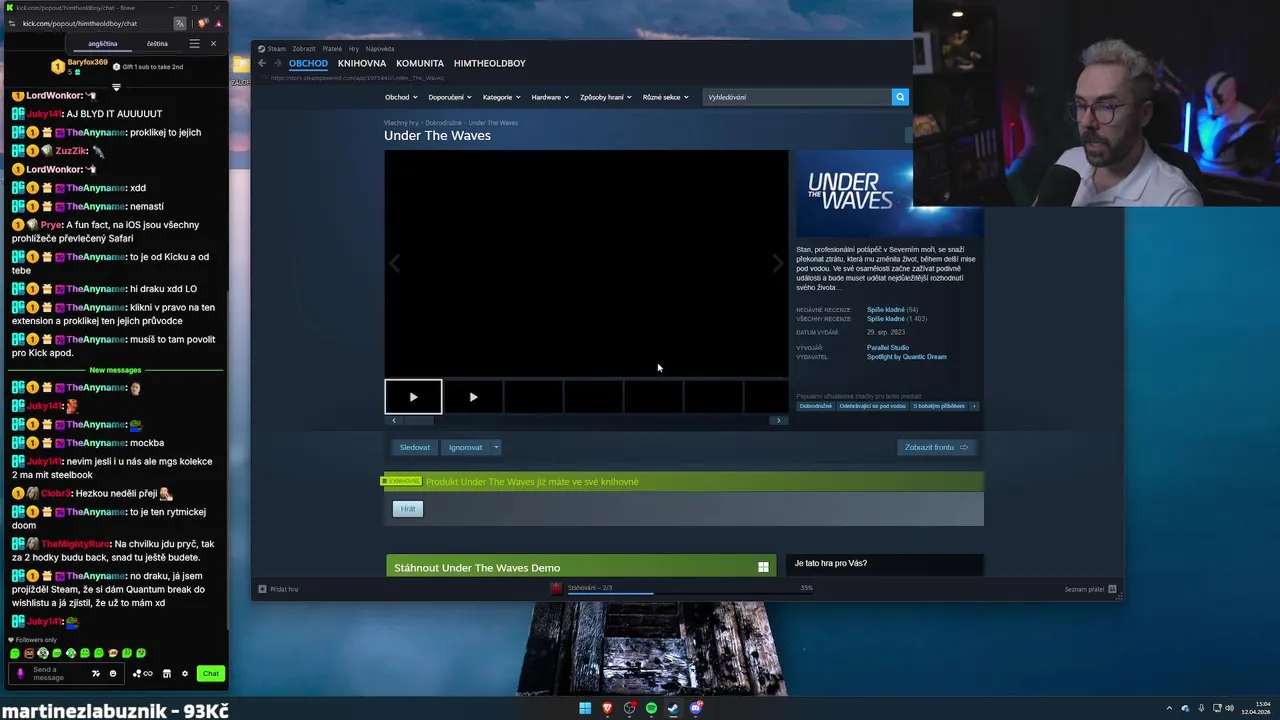1280x720 pixels.
Task: Click the Zobrazit frontu button
Action: (x=937, y=447)
